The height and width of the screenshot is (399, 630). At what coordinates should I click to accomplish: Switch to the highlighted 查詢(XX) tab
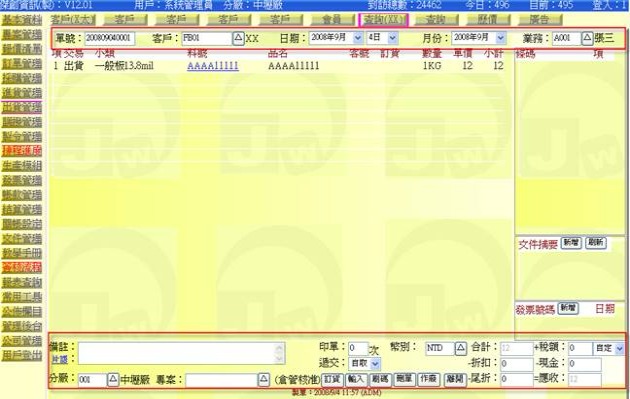coord(383,20)
